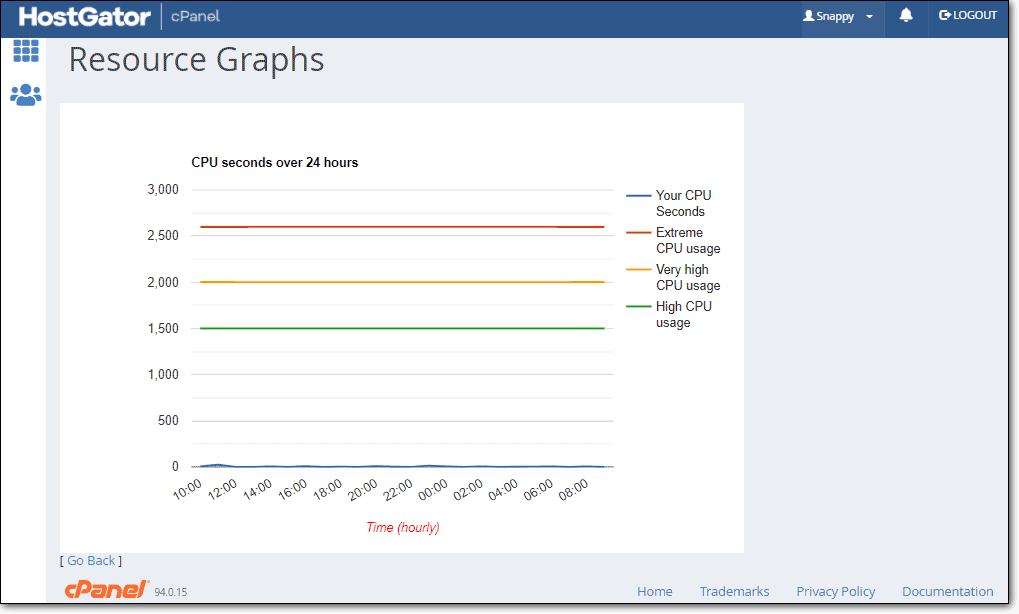Click the 08:00 x-axis label
Viewport: 1019px width, 614px height.
click(x=574, y=489)
